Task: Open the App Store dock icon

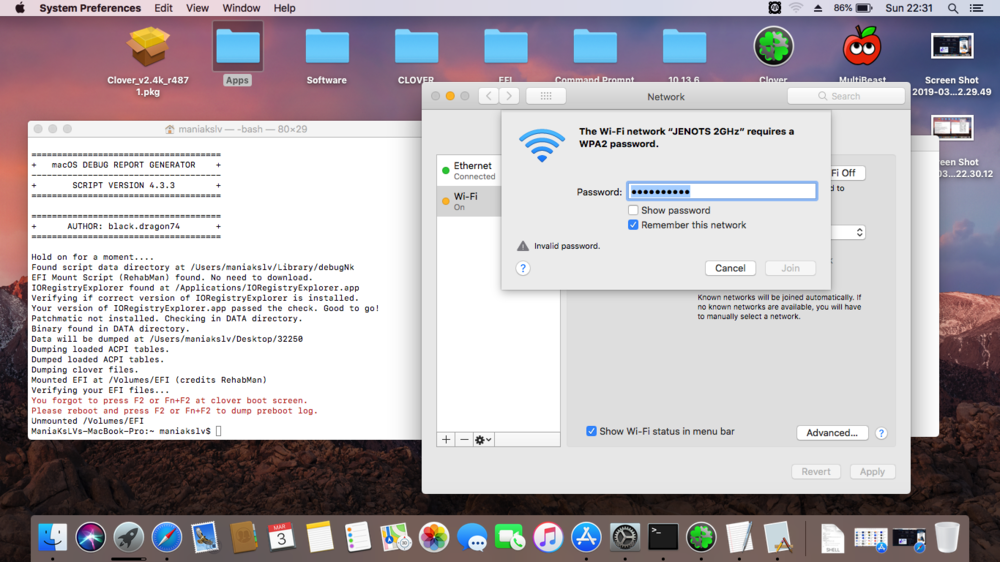Action: pos(586,537)
